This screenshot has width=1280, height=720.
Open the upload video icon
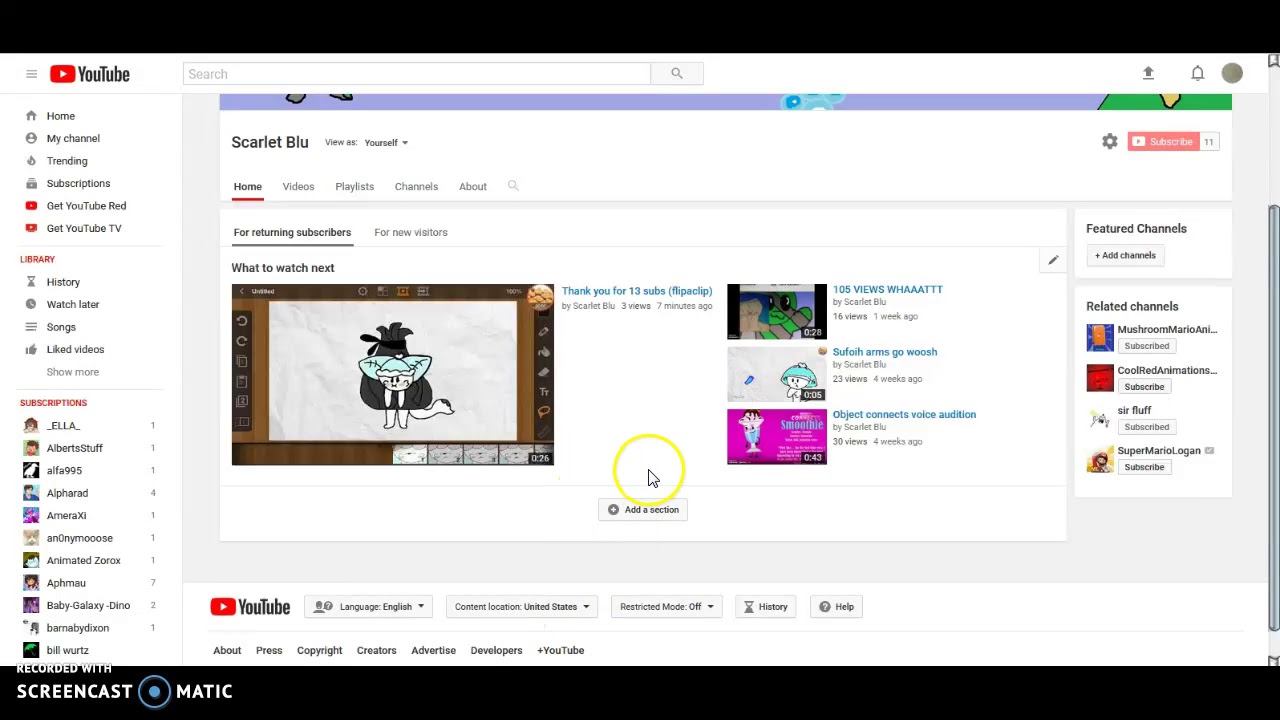coord(1148,73)
